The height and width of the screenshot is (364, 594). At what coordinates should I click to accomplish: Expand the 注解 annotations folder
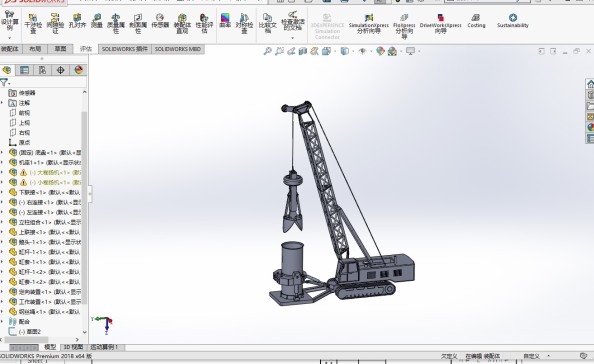2,103
